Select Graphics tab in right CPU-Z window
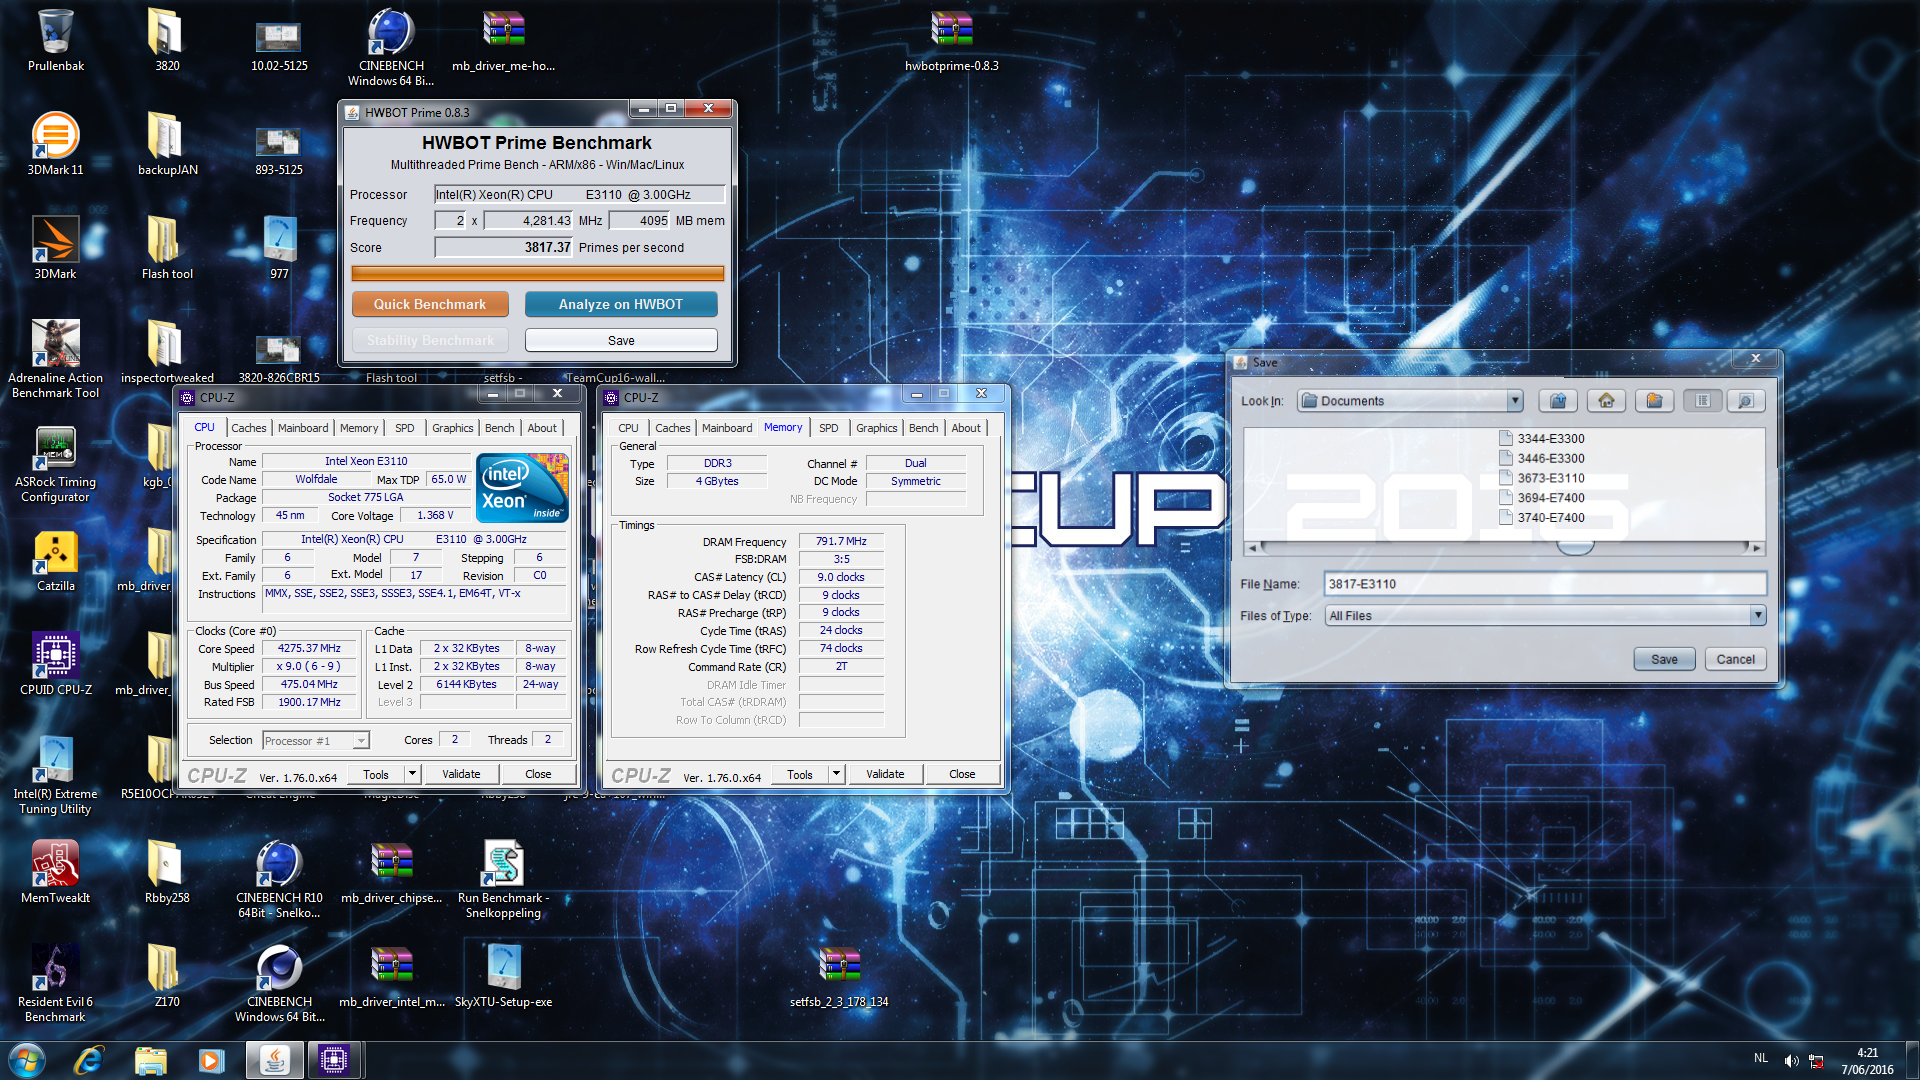This screenshot has width=1920, height=1080. pos(876,428)
